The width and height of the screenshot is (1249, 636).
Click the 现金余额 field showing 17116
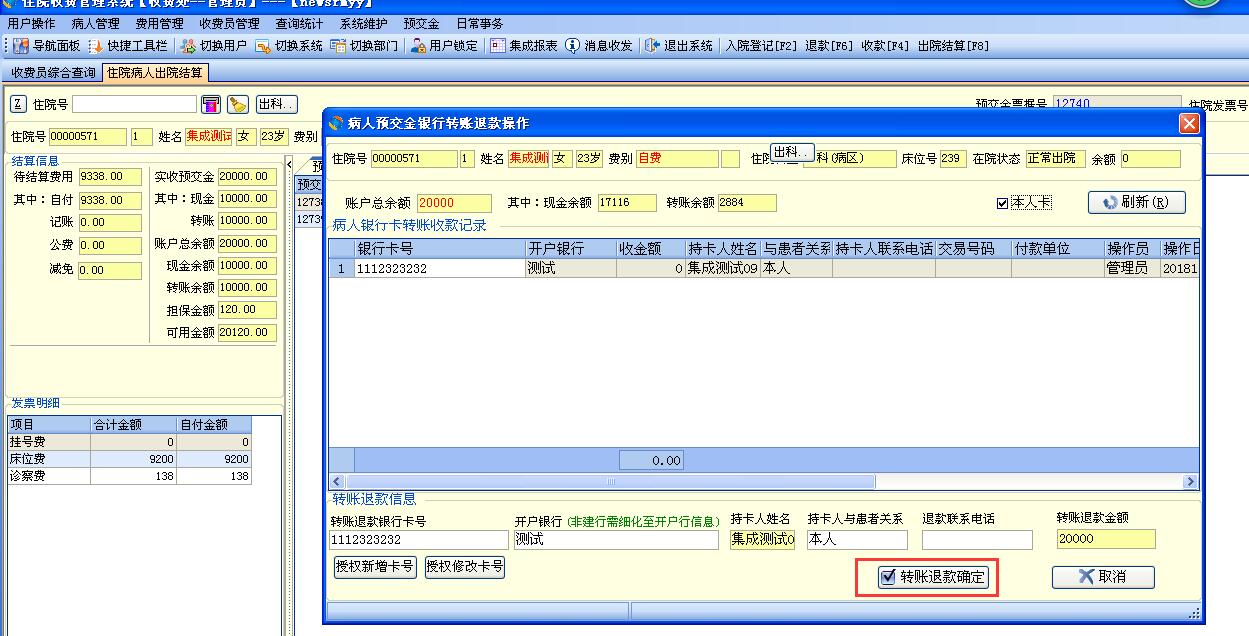(627, 203)
